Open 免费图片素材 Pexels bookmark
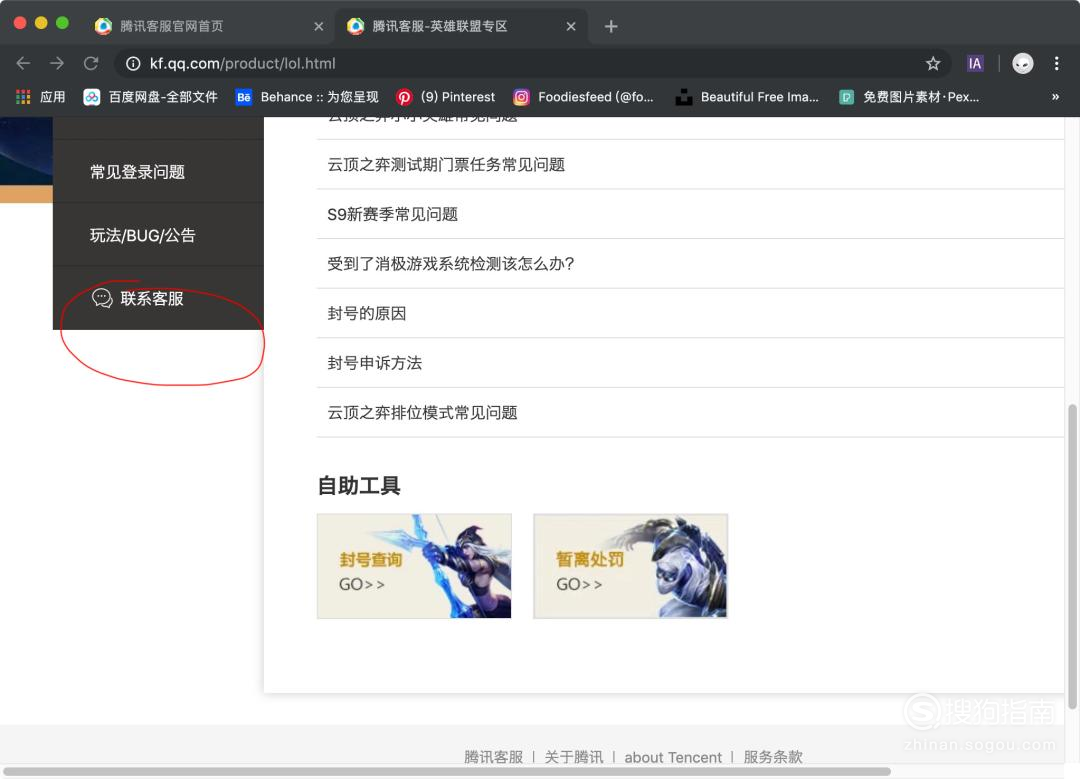 908,97
